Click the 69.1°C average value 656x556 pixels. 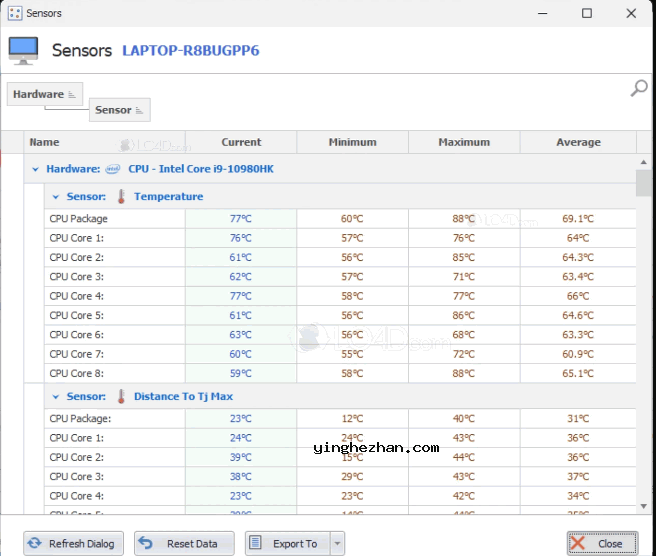(578, 219)
